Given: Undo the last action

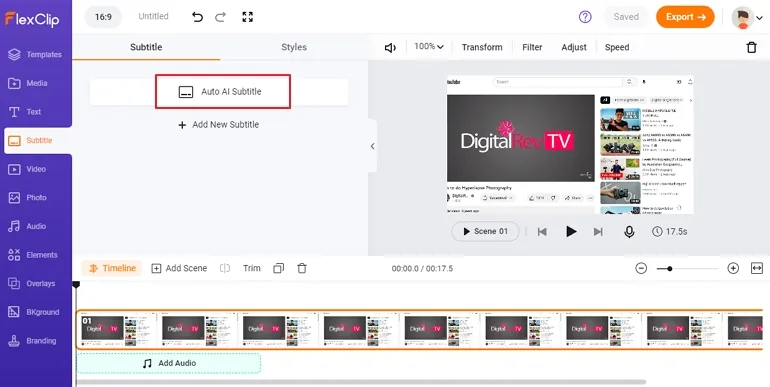Looking at the screenshot, I should pos(197,17).
